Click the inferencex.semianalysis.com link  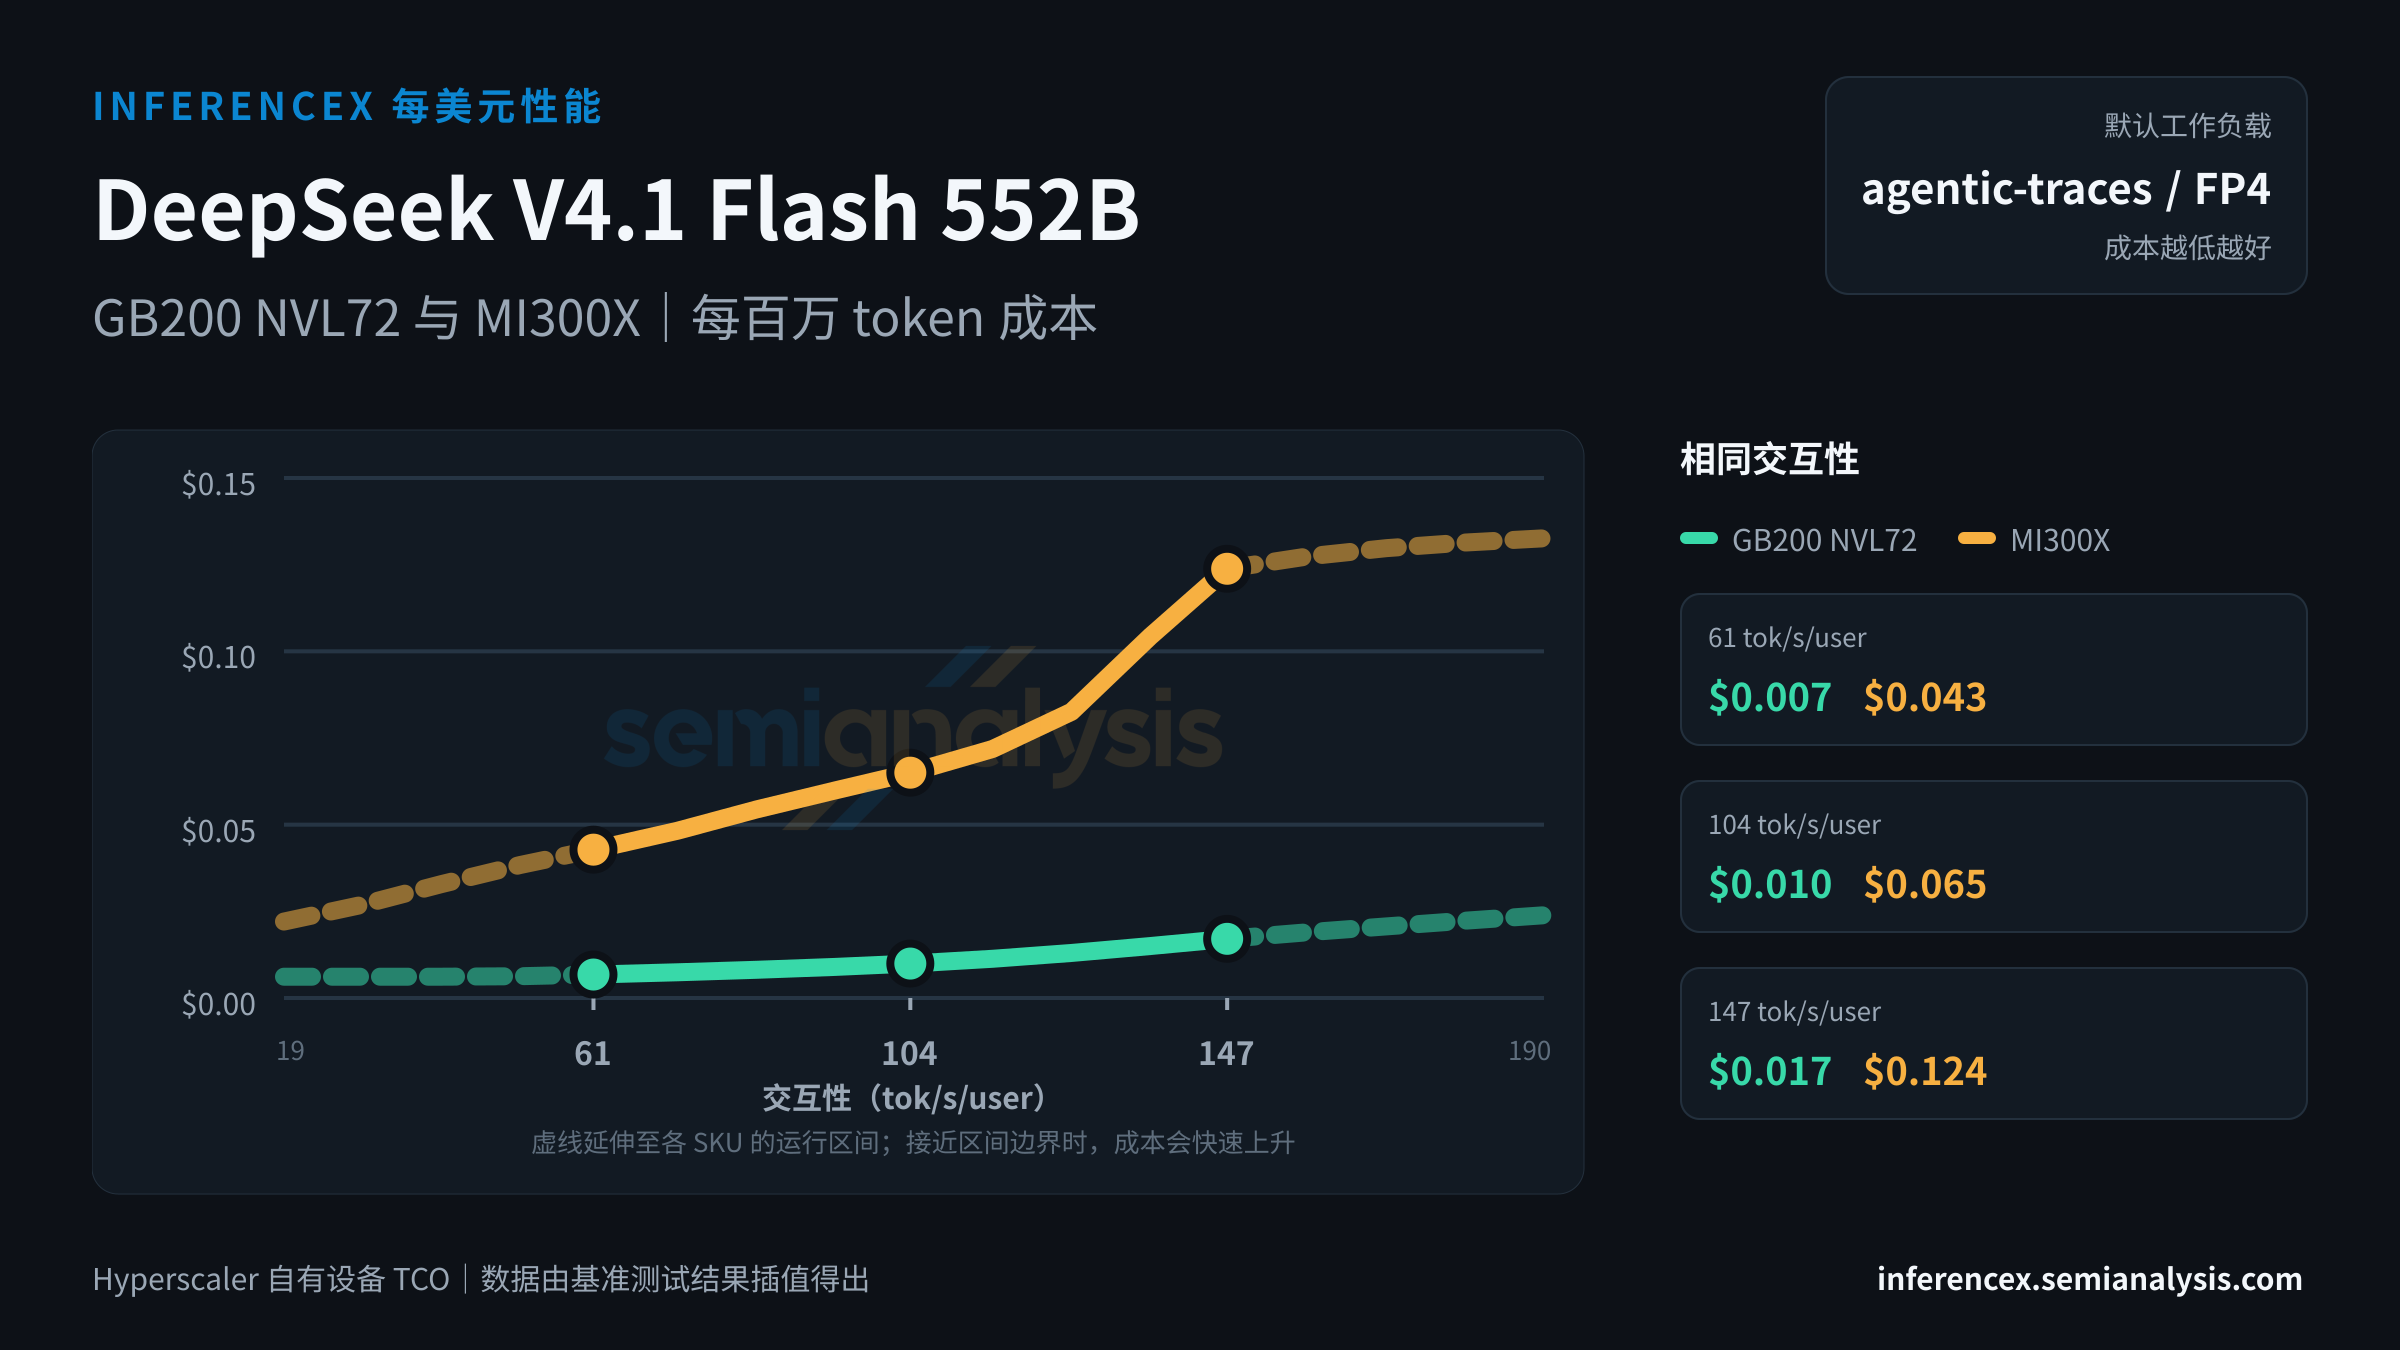[2089, 1278]
